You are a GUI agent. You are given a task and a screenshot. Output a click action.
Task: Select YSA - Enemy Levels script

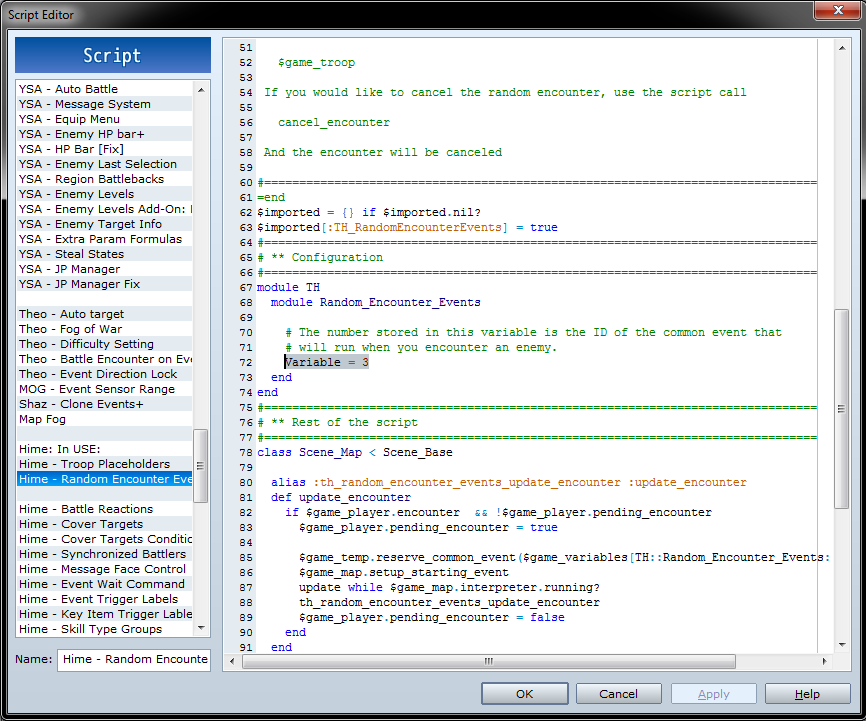click(105, 194)
